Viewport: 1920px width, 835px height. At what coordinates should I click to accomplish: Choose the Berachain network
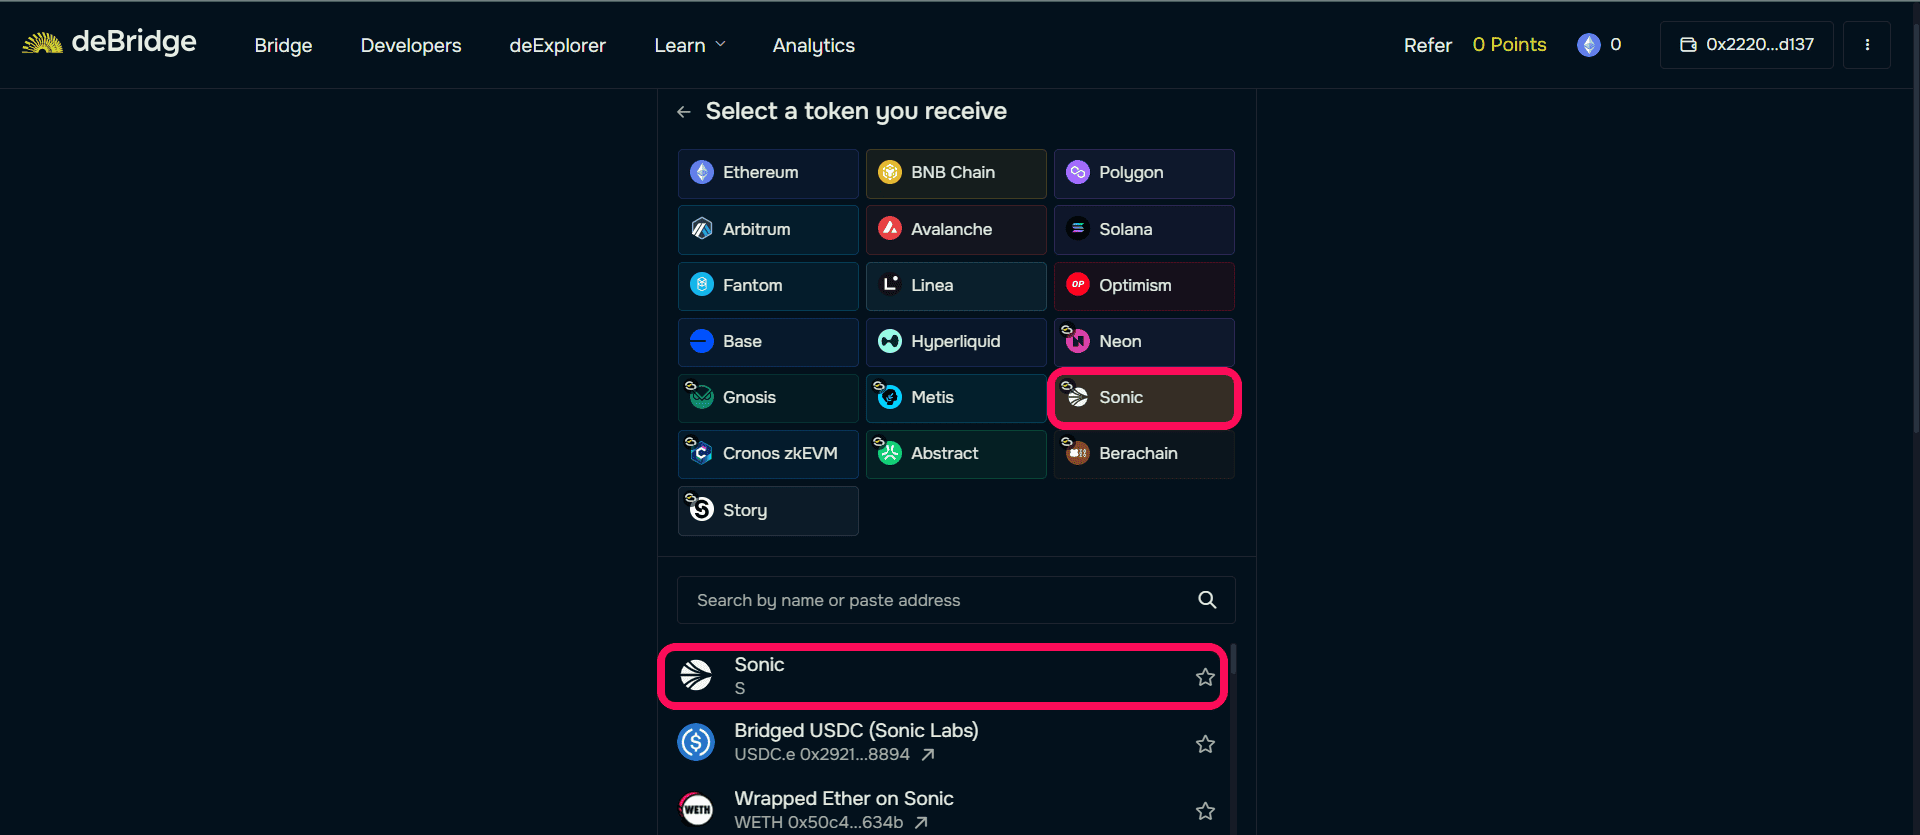tap(1144, 454)
